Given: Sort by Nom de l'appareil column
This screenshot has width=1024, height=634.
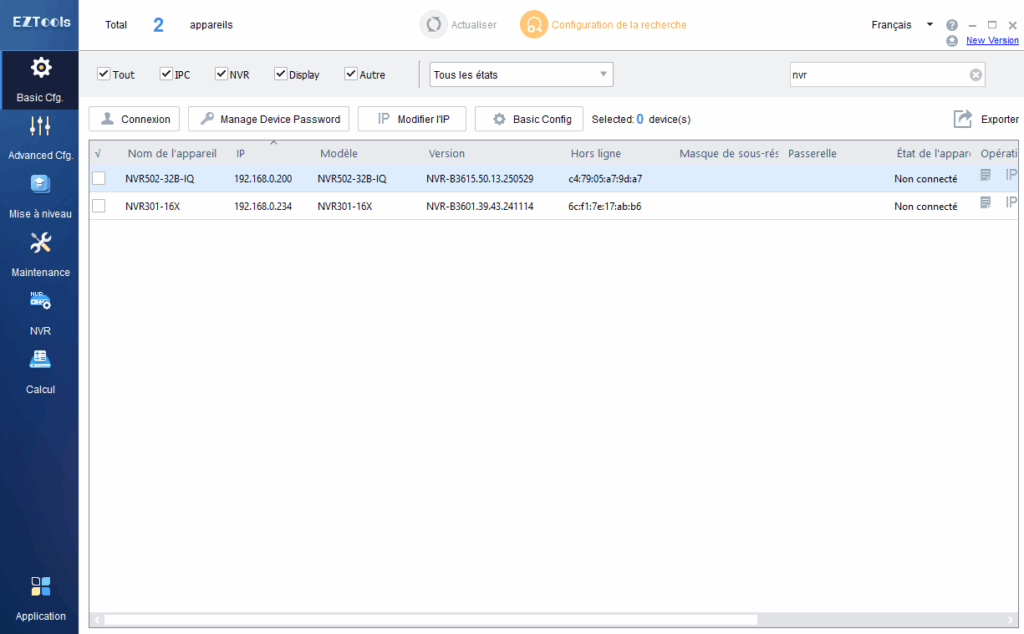Looking at the screenshot, I should (x=172, y=153).
